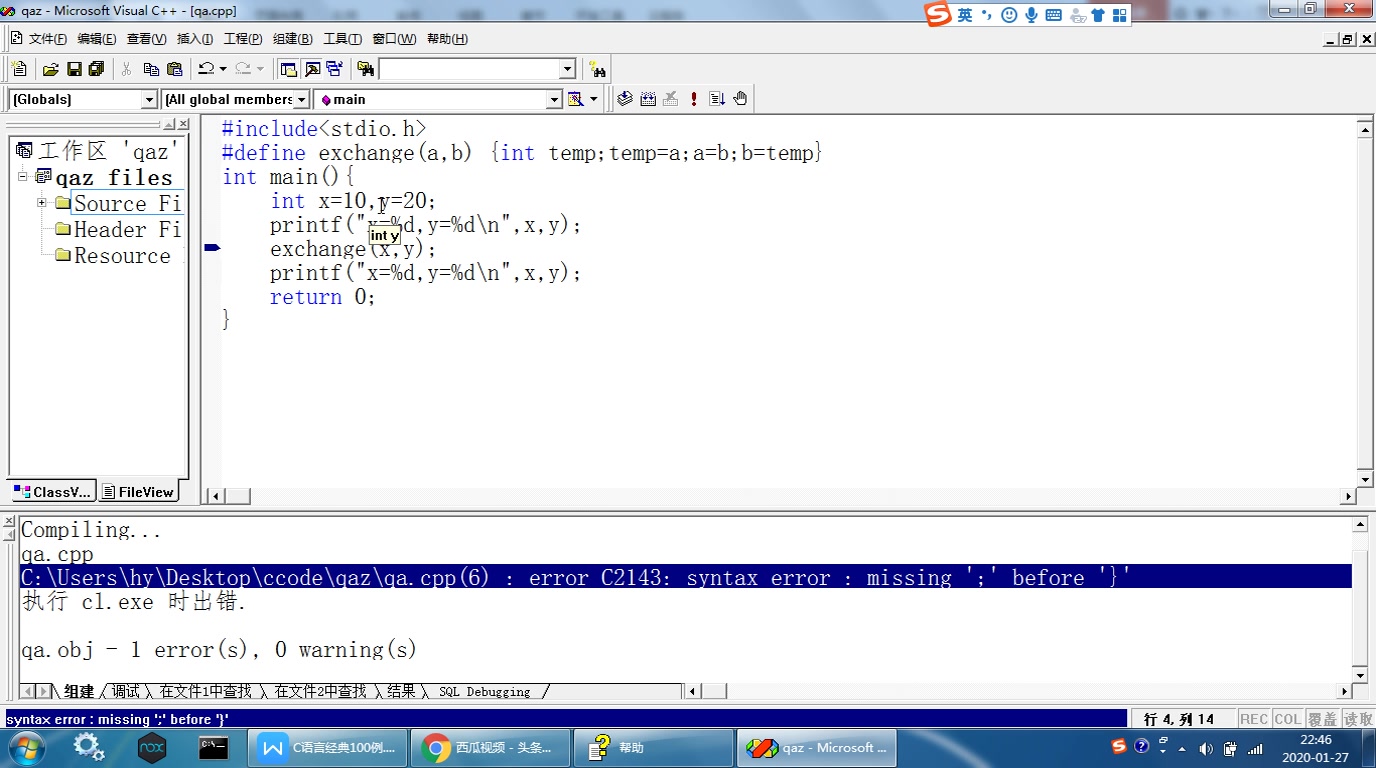This screenshot has width=1376, height=768.
Task: Open the 帮助(H) menu
Action: click(447, 39)
